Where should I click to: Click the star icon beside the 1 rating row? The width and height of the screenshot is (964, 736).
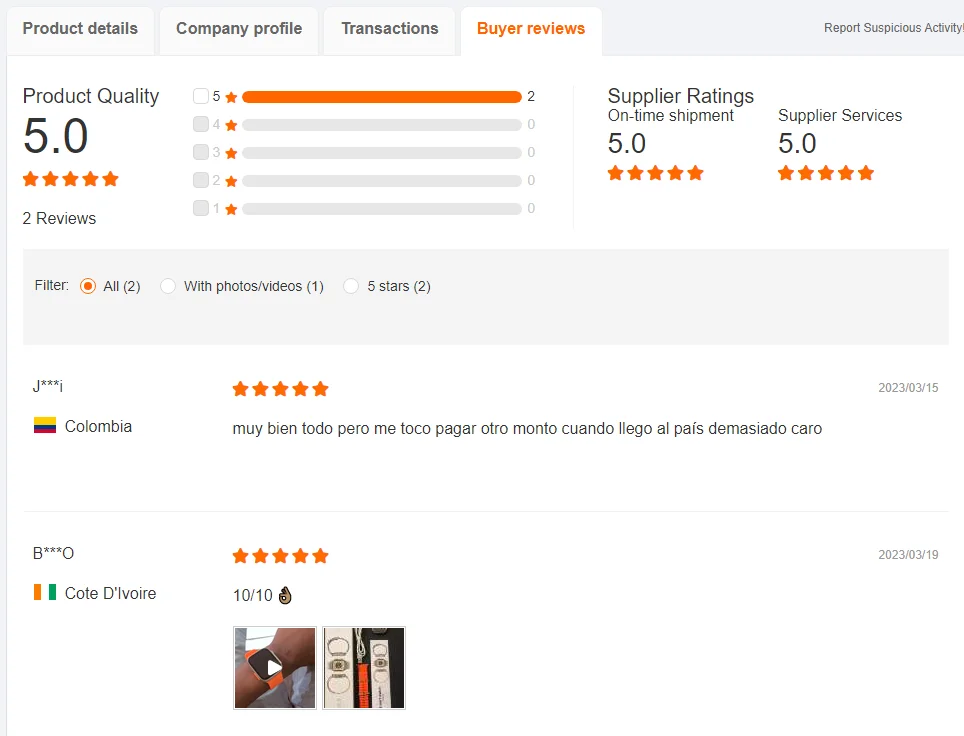tap(231, 209)
